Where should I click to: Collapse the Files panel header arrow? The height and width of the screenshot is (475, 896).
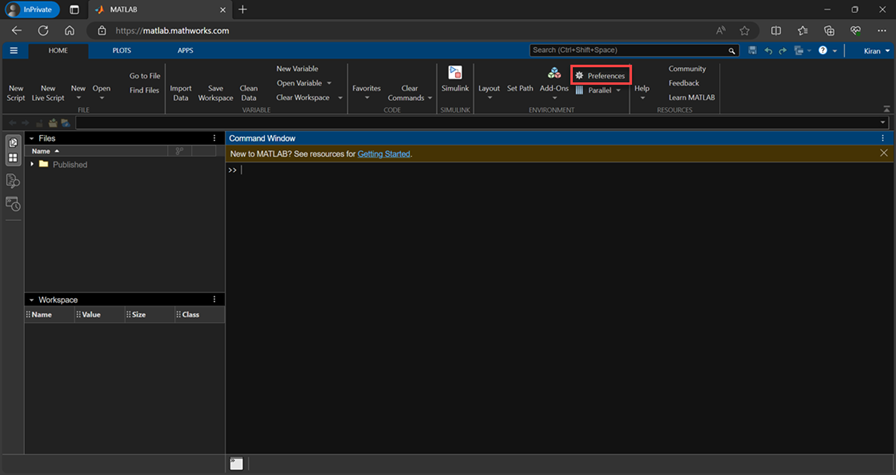click(31, 138)
